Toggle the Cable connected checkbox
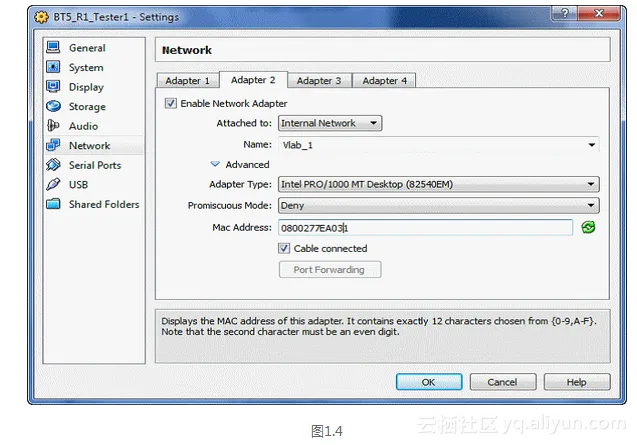The image size is (637, 445). tap(284, 248)
